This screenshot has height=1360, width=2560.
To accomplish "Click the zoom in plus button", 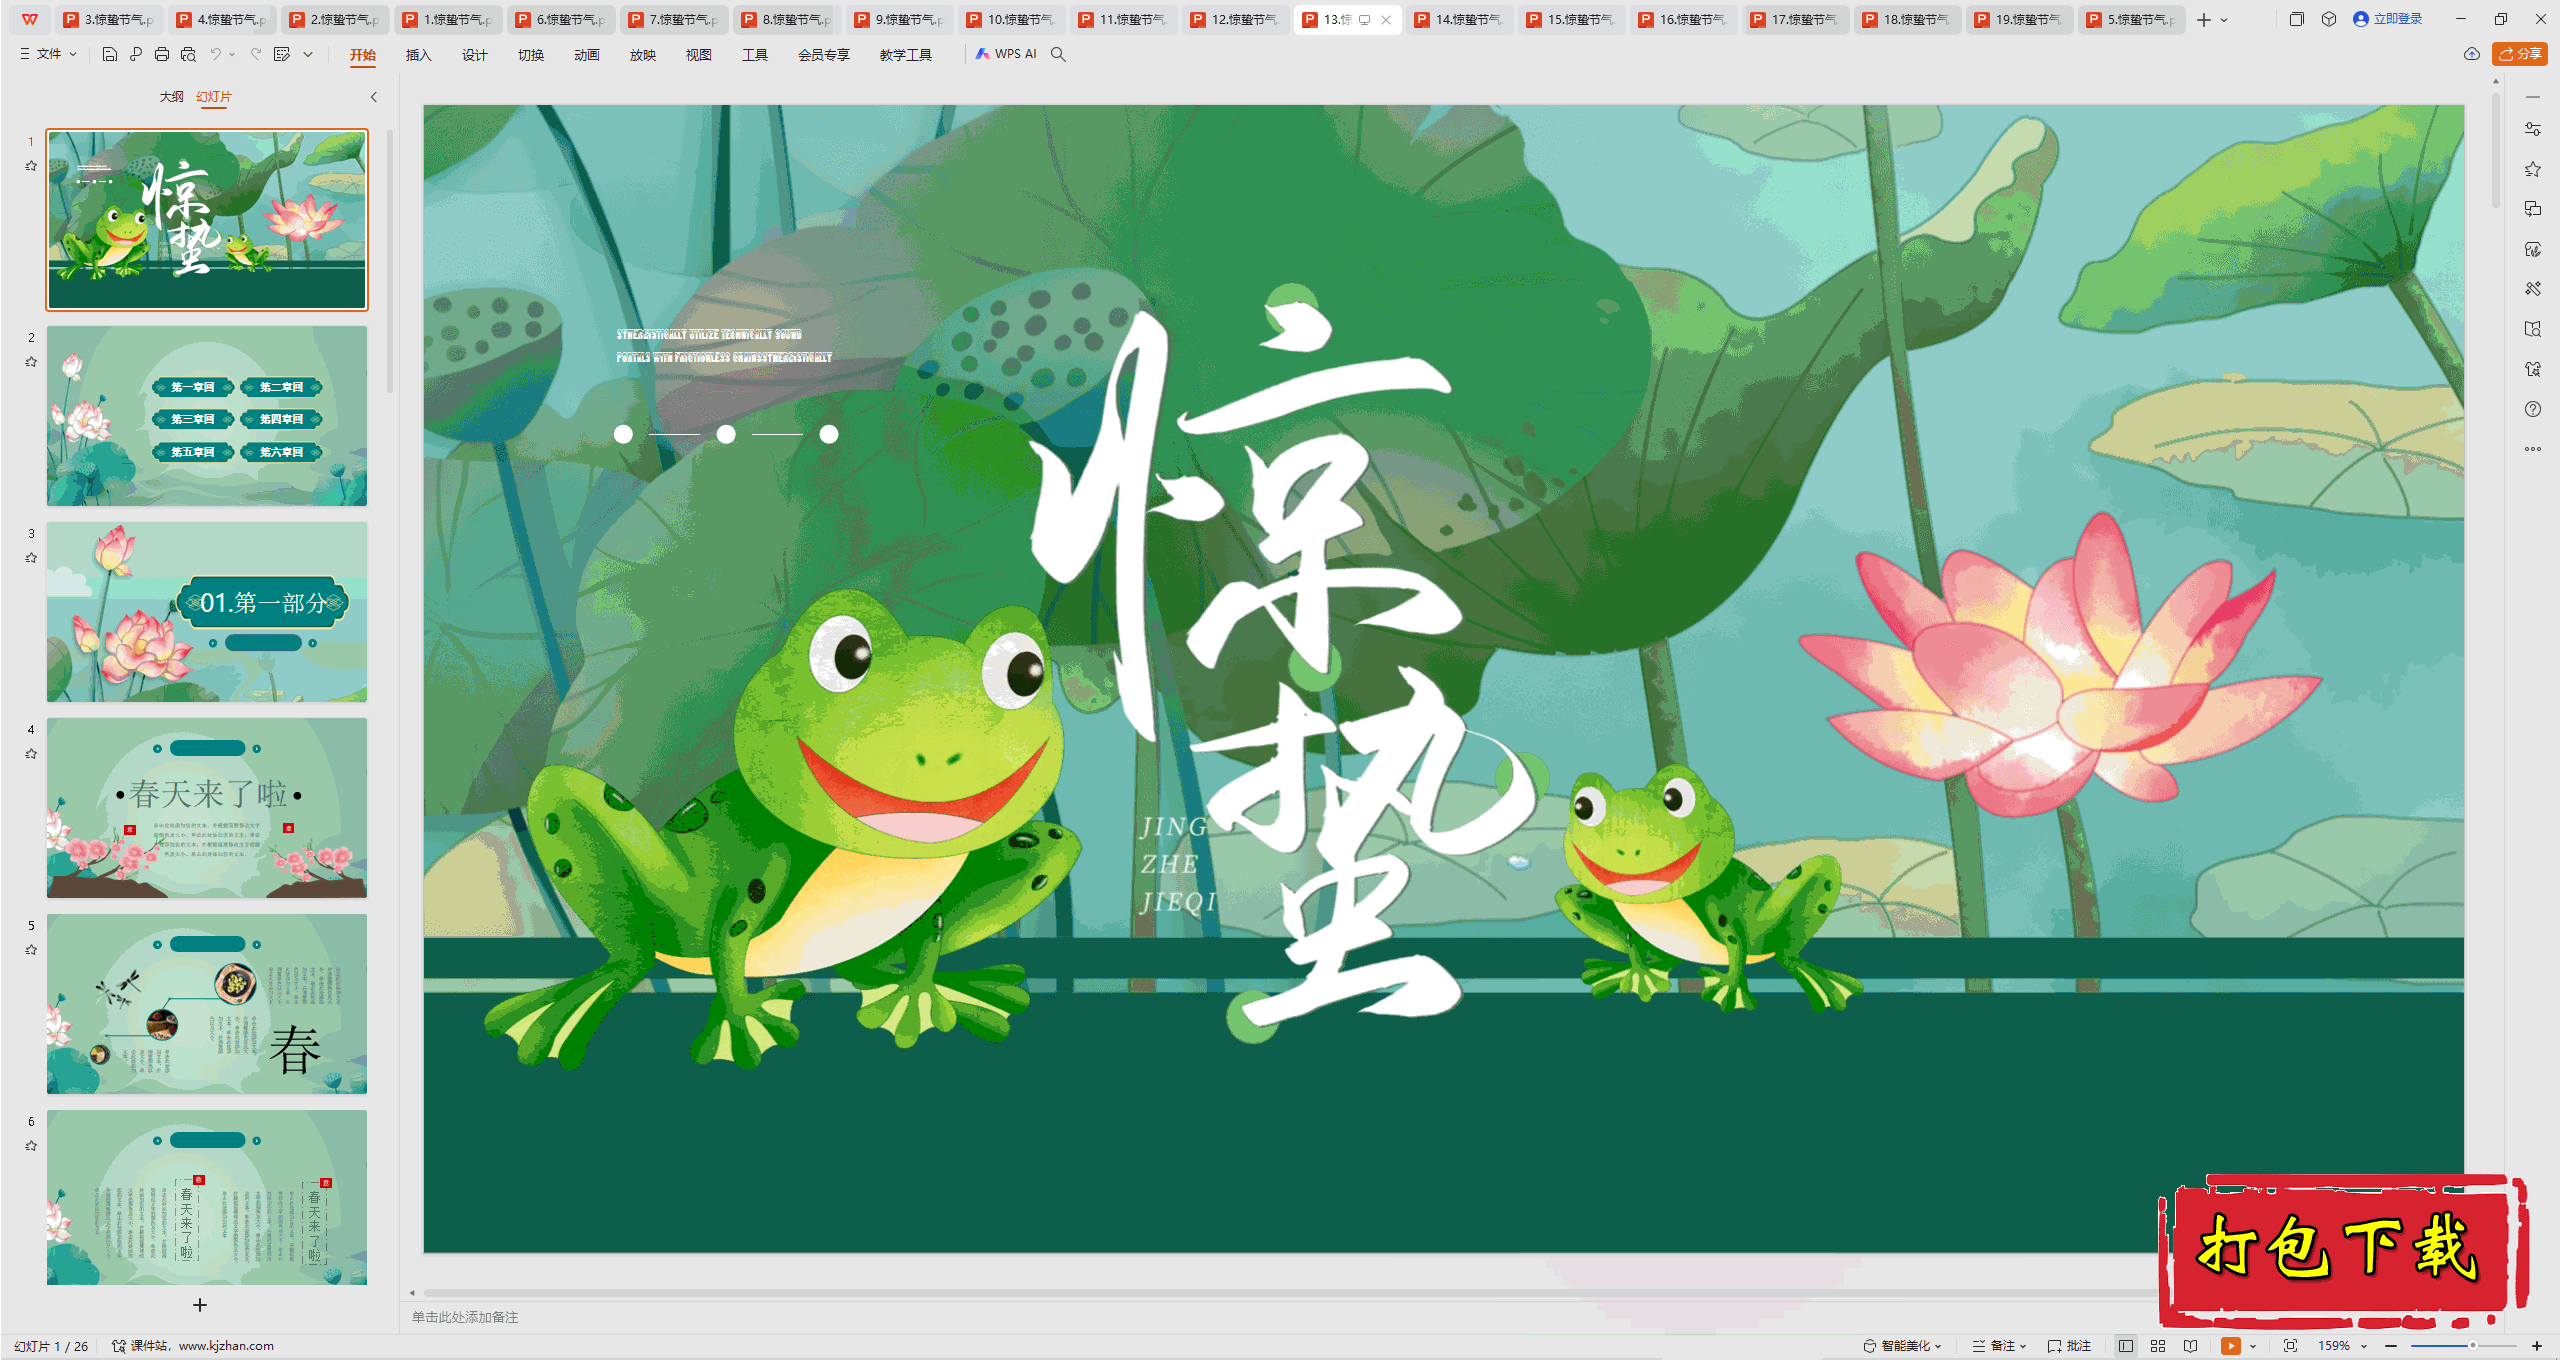I will tap(2537, 1346).
